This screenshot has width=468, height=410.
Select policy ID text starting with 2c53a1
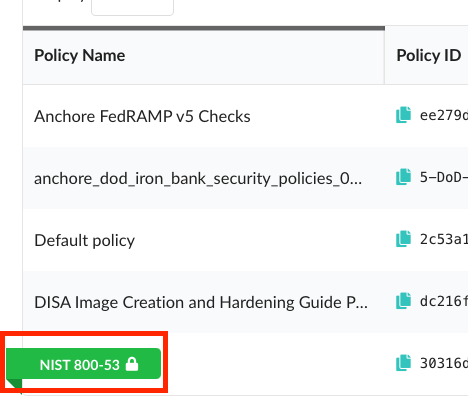(444, 239)
